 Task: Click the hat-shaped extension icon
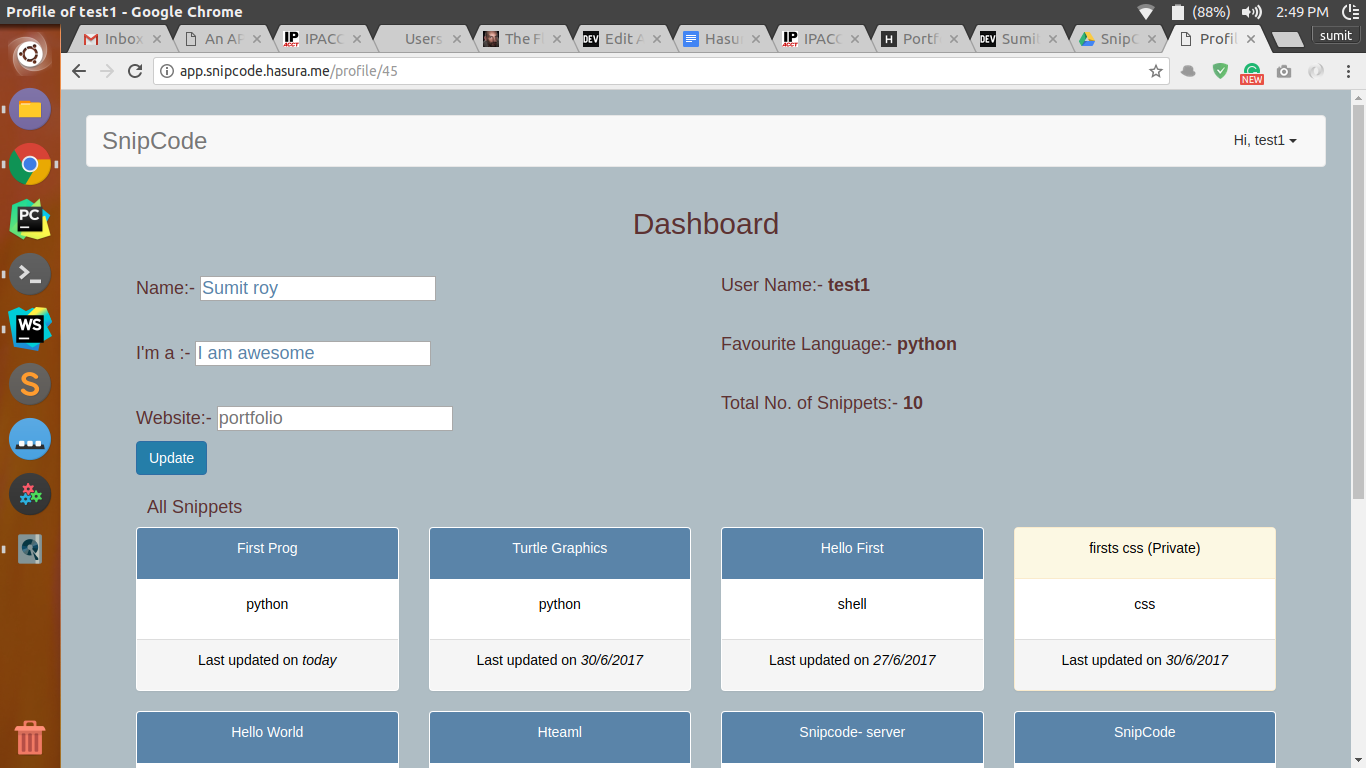1188,71
